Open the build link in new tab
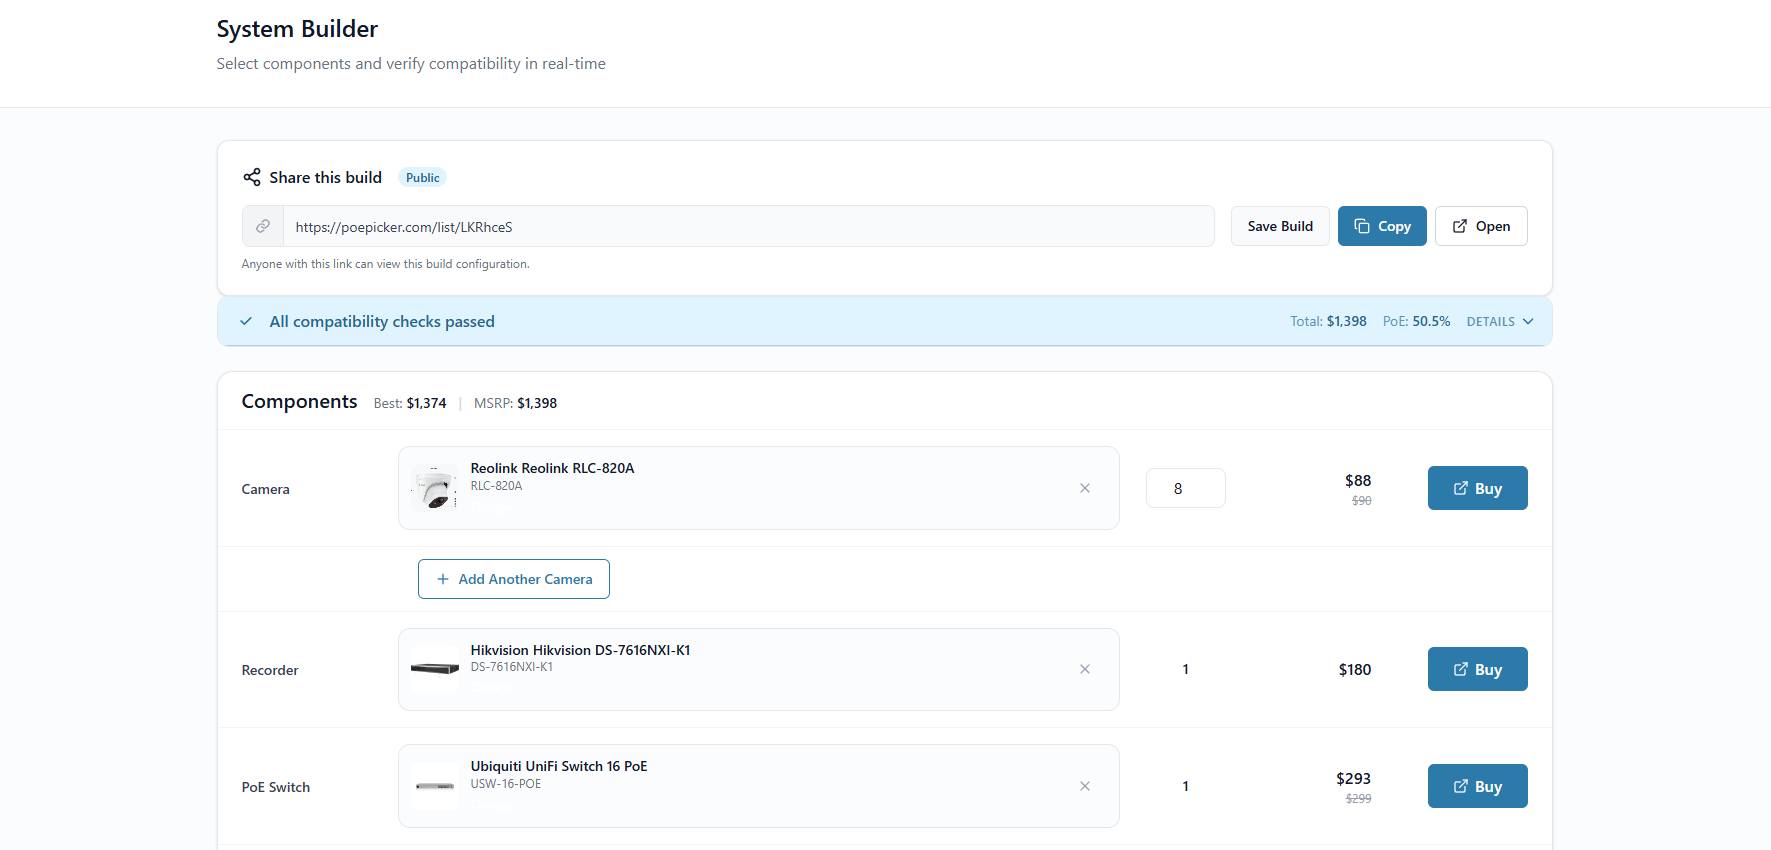 point(1480,226)
